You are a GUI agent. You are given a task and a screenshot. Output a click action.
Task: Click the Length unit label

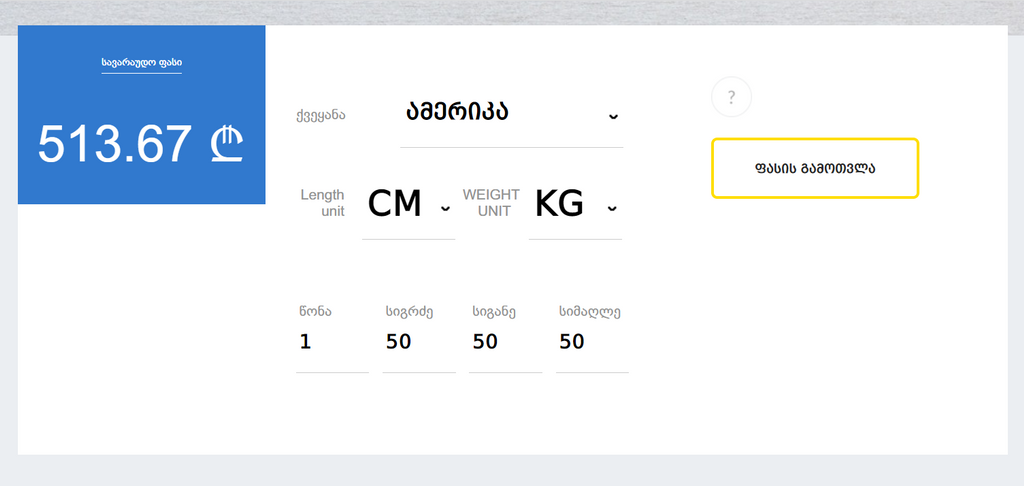[323, 203]
